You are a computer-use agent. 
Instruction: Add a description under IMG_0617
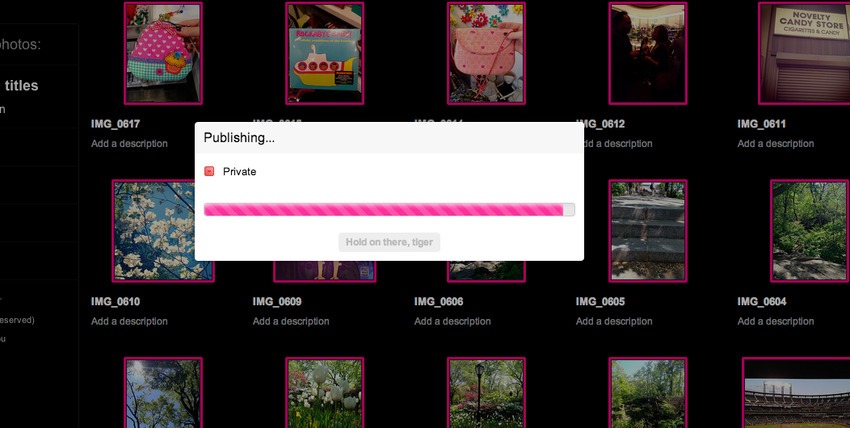click(x=129, y=144)
